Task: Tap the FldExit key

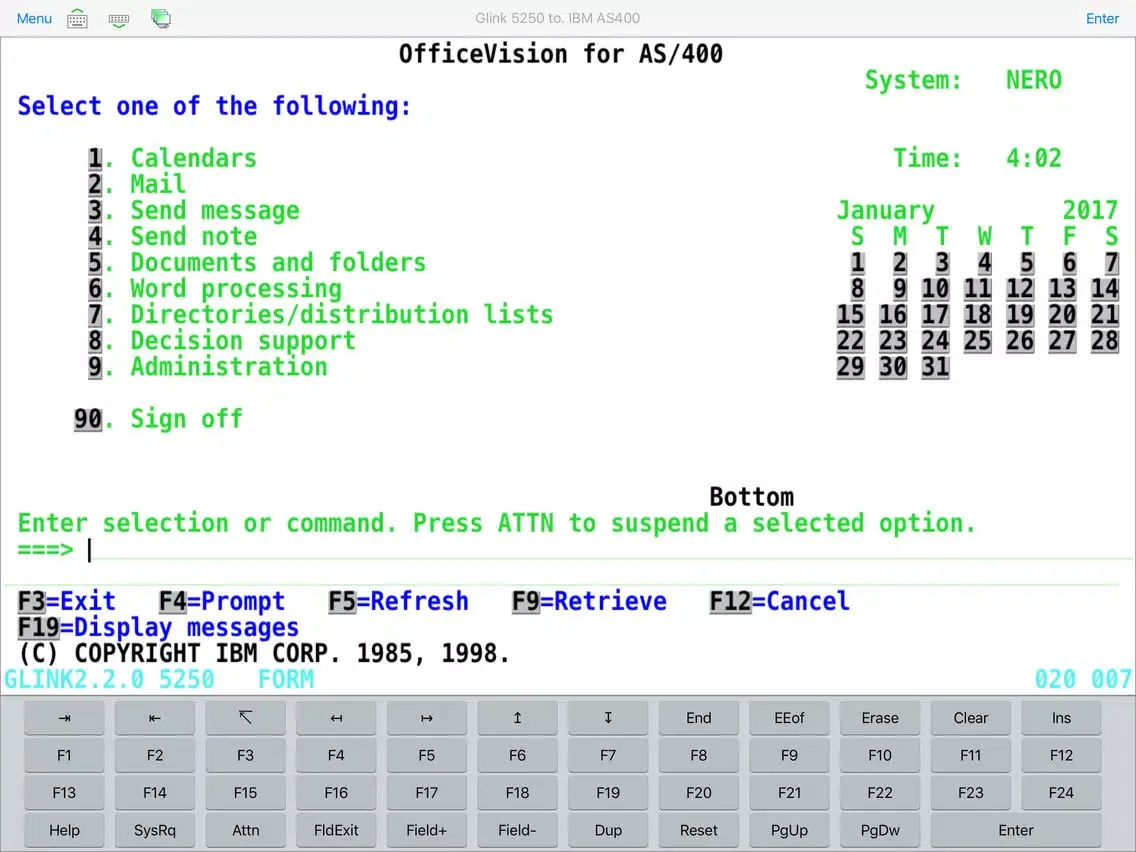Action: click(x=336, y=831)
